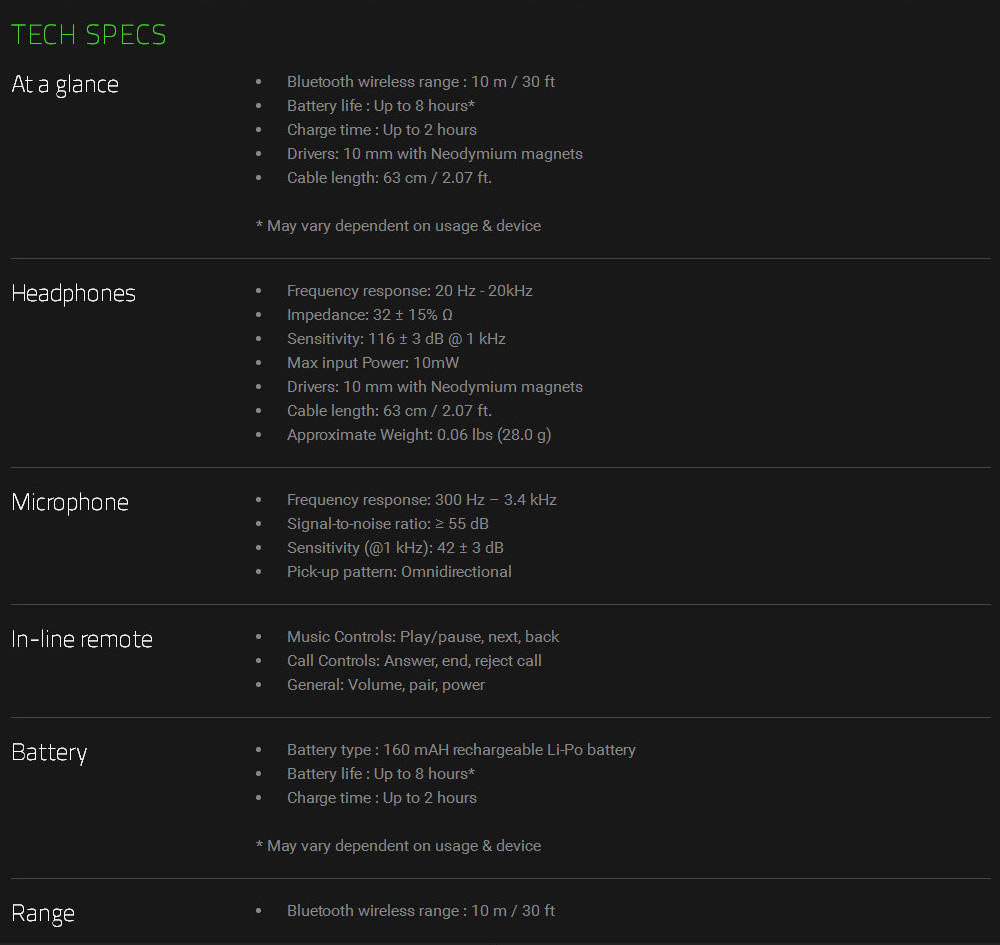Click the 'Range' section label
1000x945 pixels.
[43, 913]
